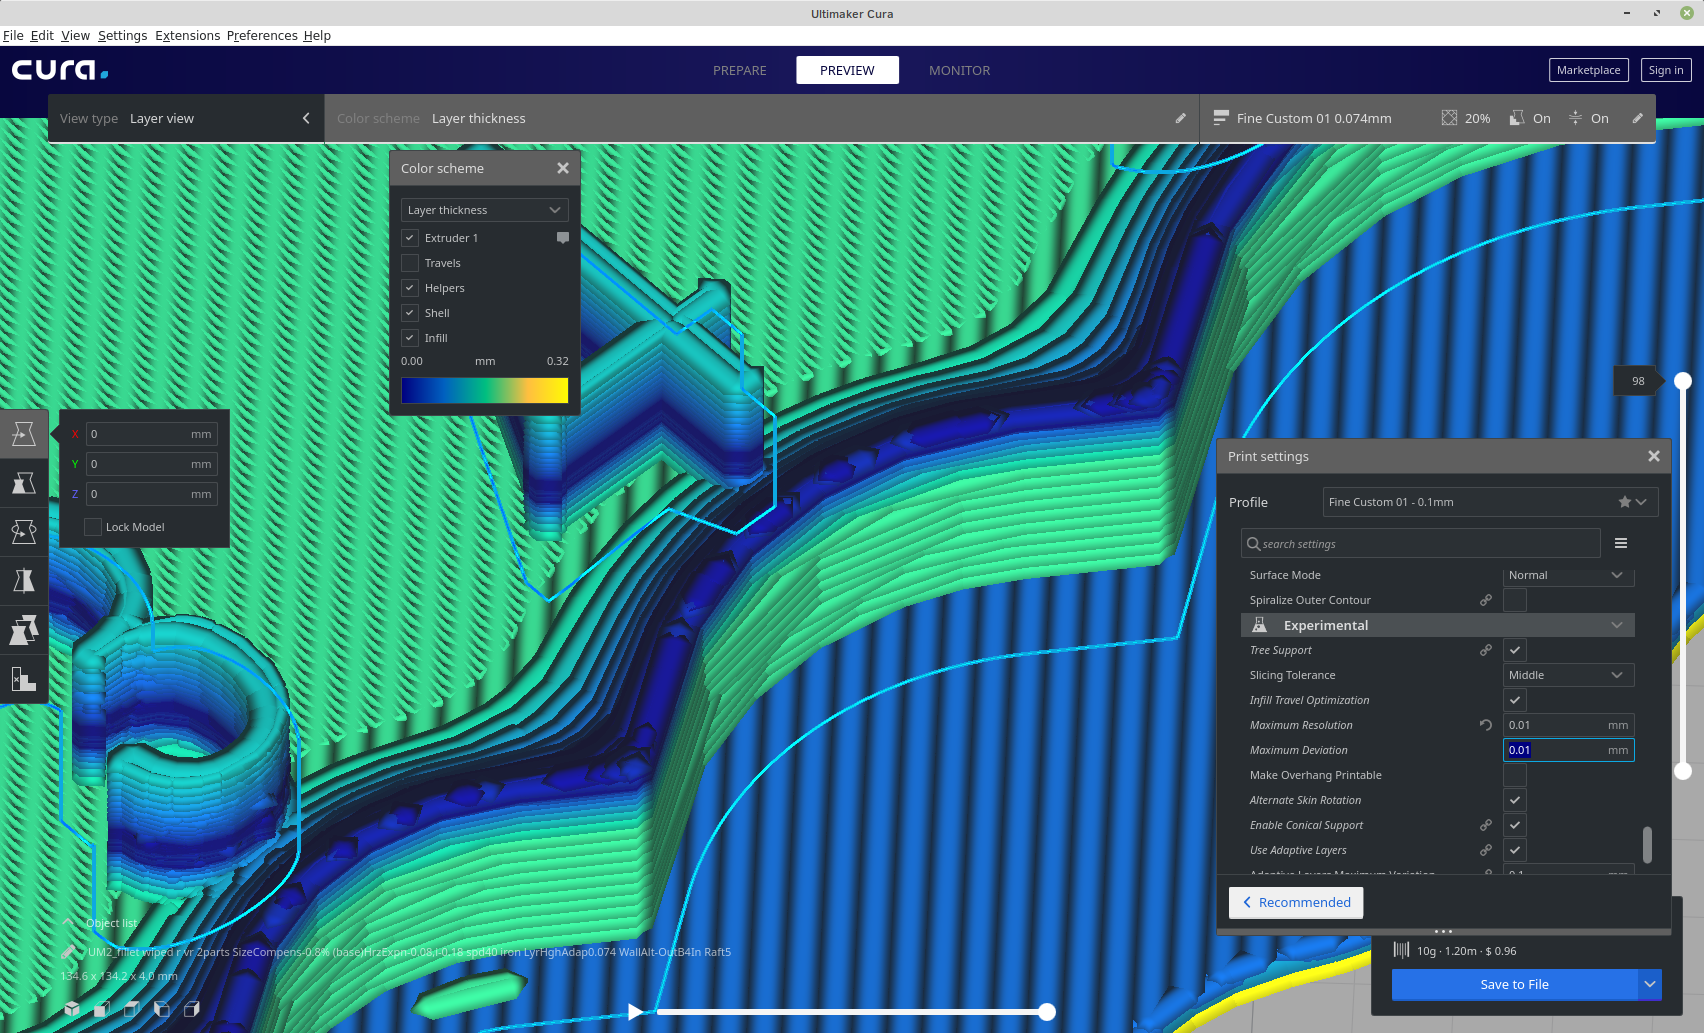
Task: Click link icon next to Tree Support
Action: coord(1486,650)
